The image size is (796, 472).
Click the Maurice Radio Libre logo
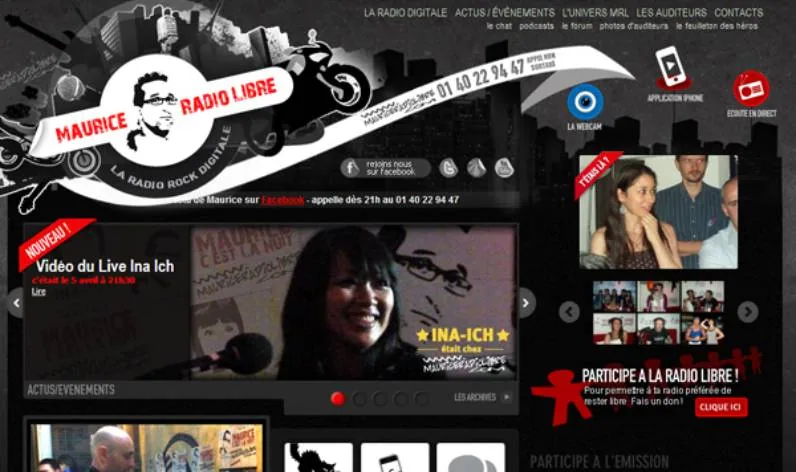pos(161,112)
